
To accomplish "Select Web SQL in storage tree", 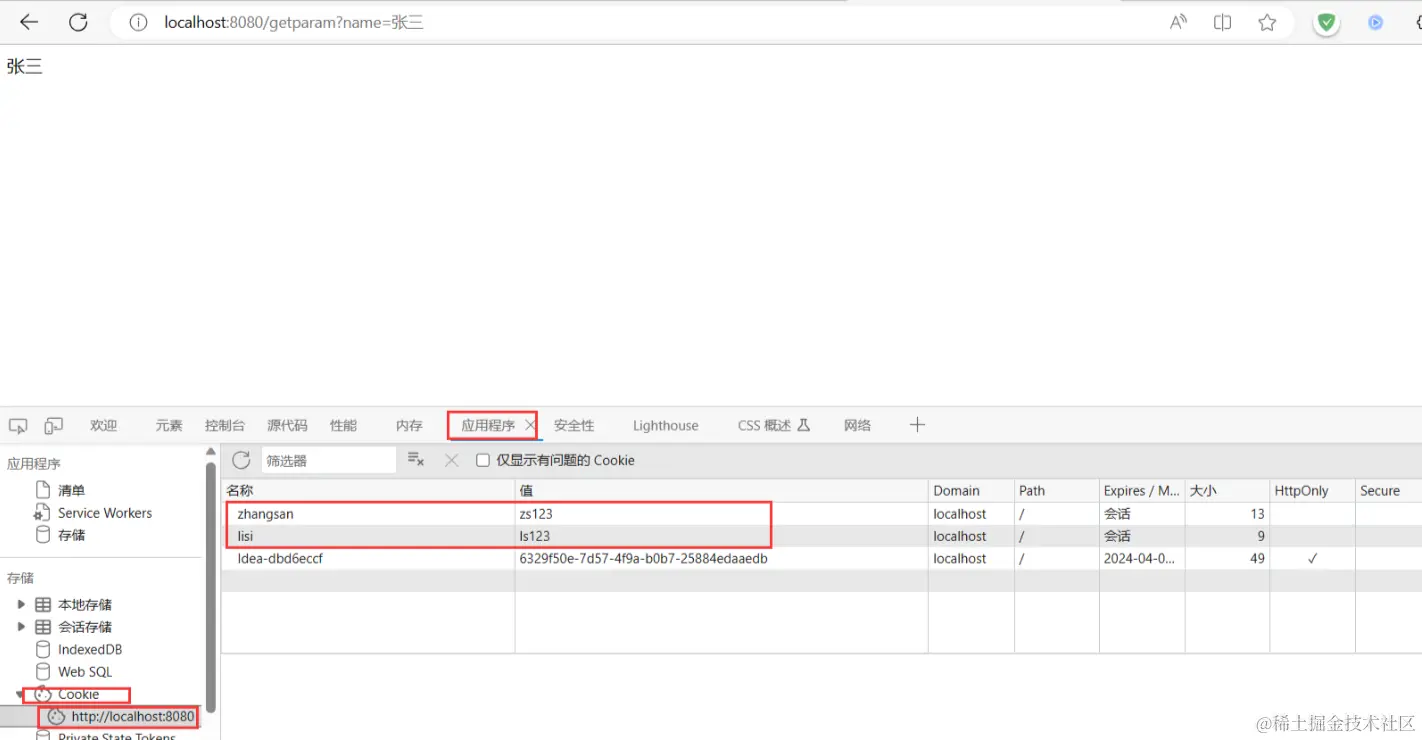I will 85,672.
